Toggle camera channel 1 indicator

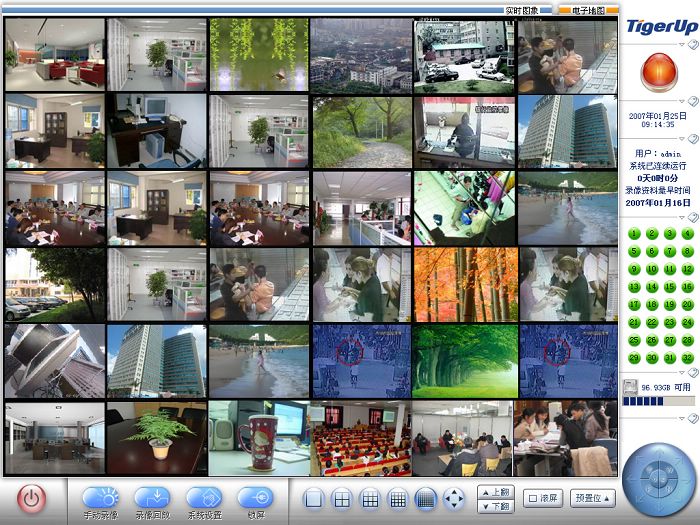[633, 234]
